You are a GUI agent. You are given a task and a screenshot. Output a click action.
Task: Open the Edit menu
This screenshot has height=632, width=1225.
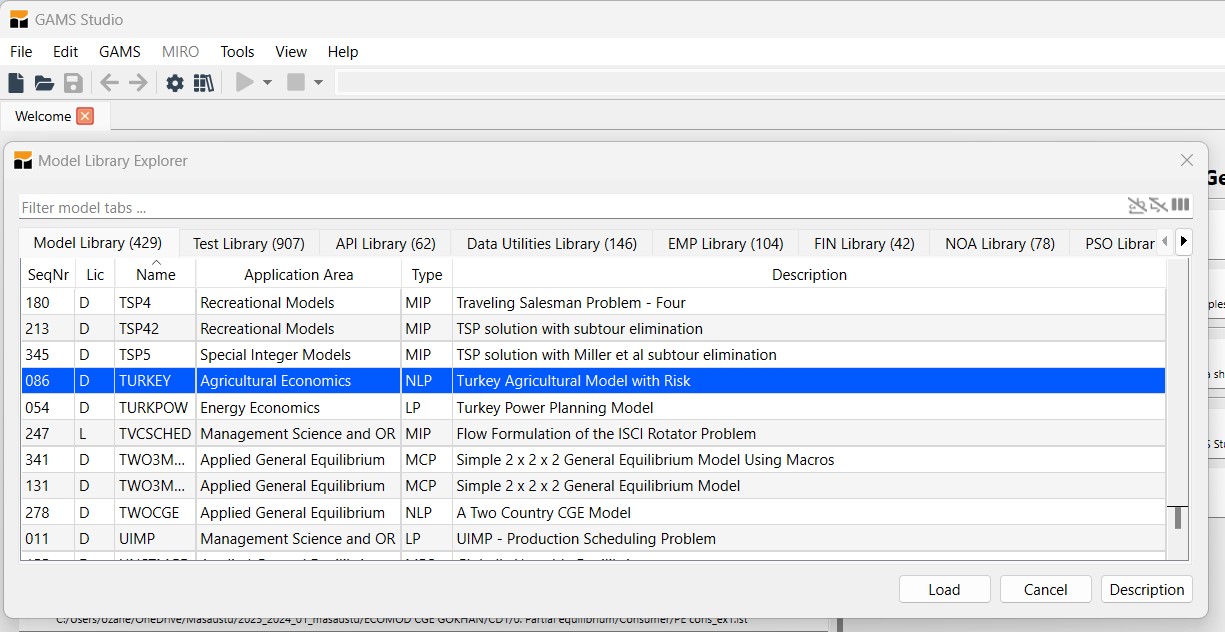(x=66, y=52)
